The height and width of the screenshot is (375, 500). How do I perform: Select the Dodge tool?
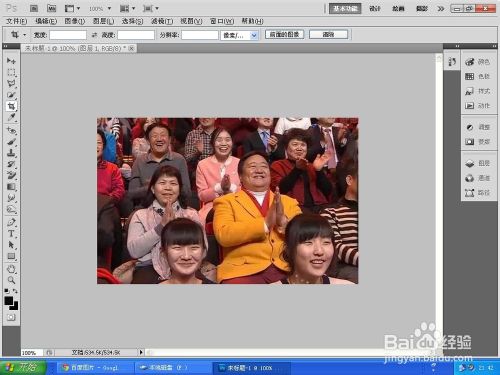[x=11, y=210]
